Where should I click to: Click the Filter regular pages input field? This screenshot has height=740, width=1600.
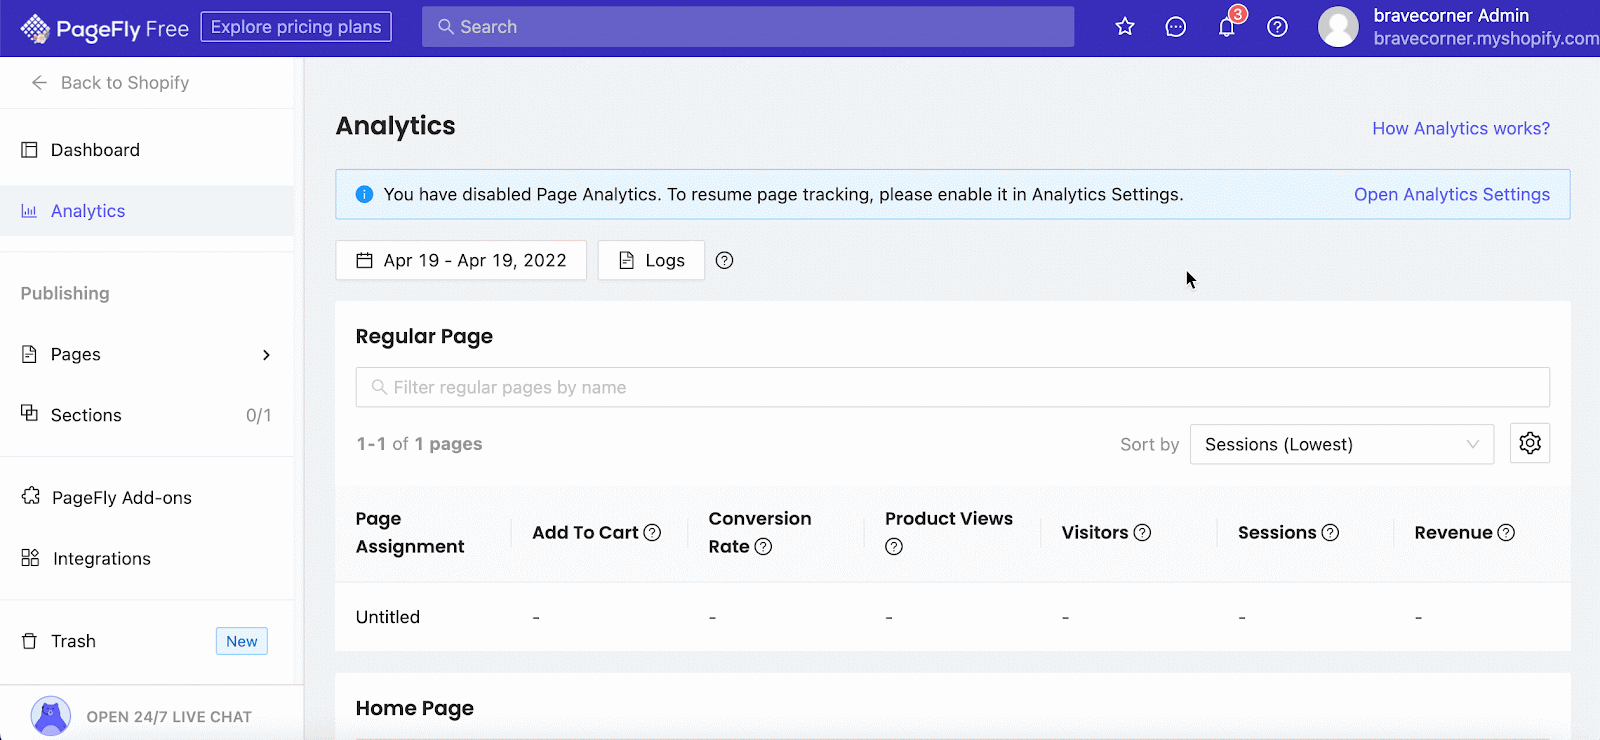[952, 387]
